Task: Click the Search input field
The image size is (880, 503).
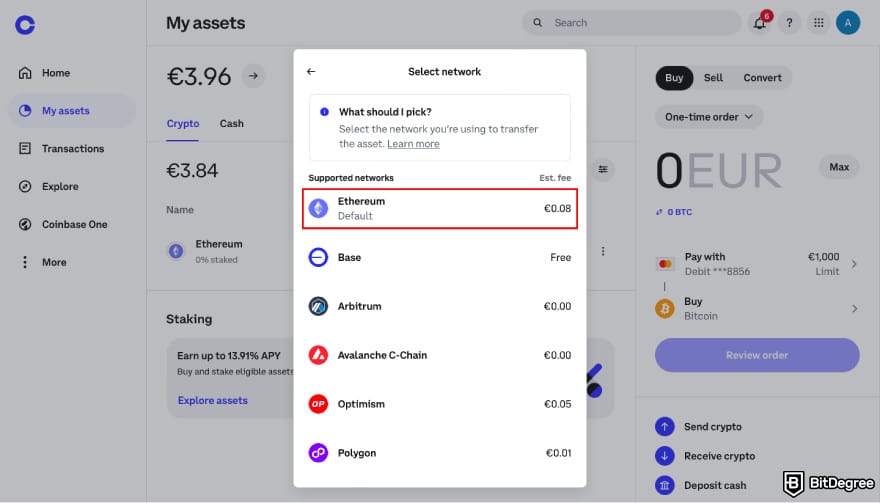Action: coord(631,23)
